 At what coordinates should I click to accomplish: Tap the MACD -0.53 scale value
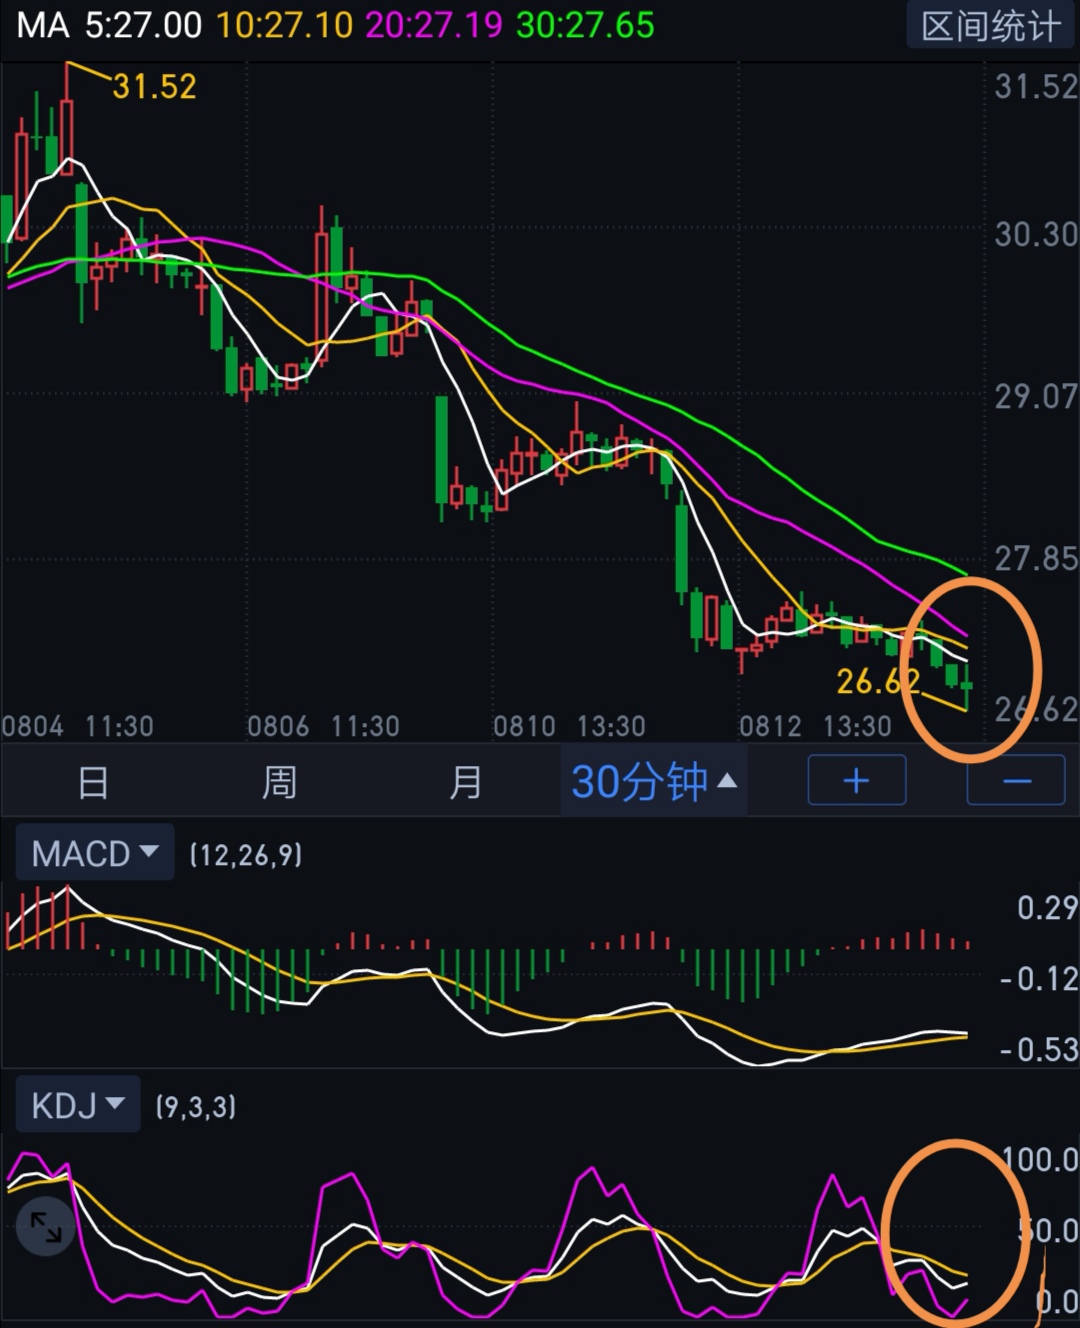(1039, 1050)
